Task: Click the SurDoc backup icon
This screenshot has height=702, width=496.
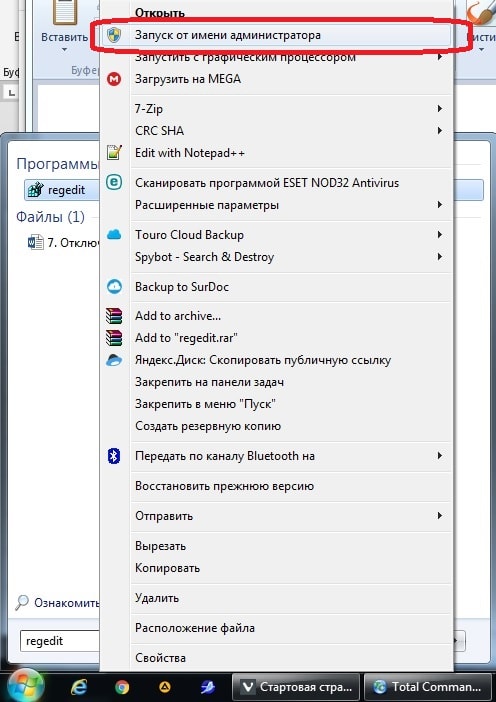Action: [x=114, y=287]
